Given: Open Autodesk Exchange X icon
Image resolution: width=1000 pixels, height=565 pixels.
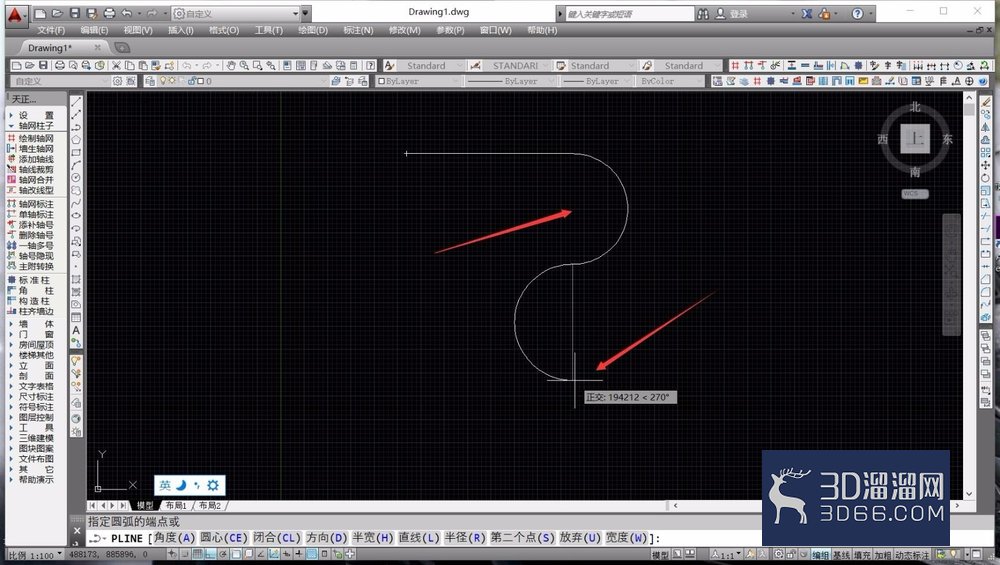Looking at the screenshot, I should coord(807,13).
